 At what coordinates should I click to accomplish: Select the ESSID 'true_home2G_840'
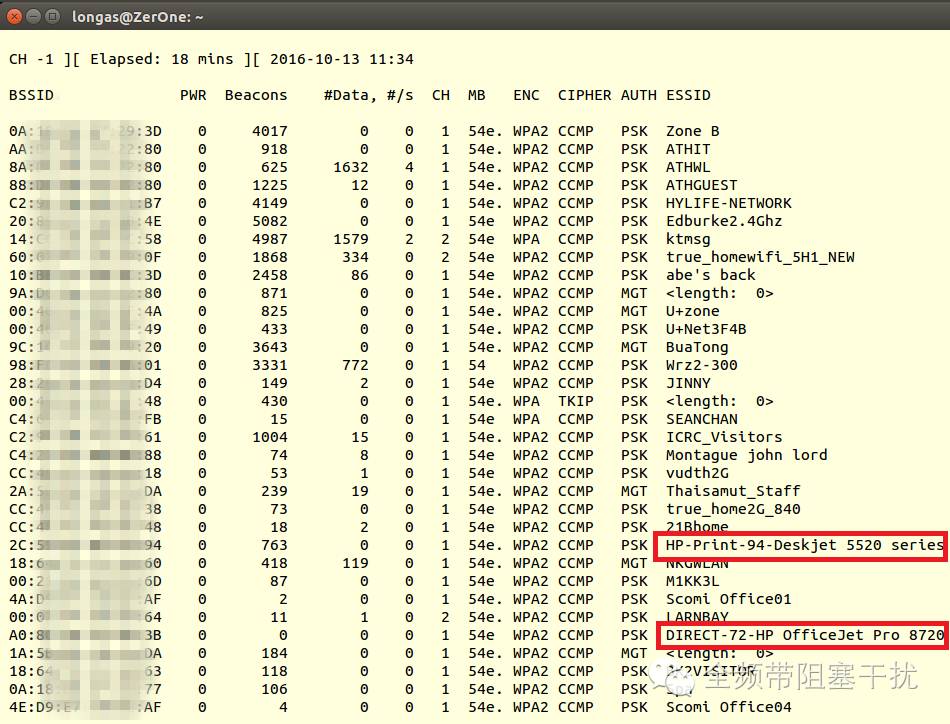tap(733, 510)
